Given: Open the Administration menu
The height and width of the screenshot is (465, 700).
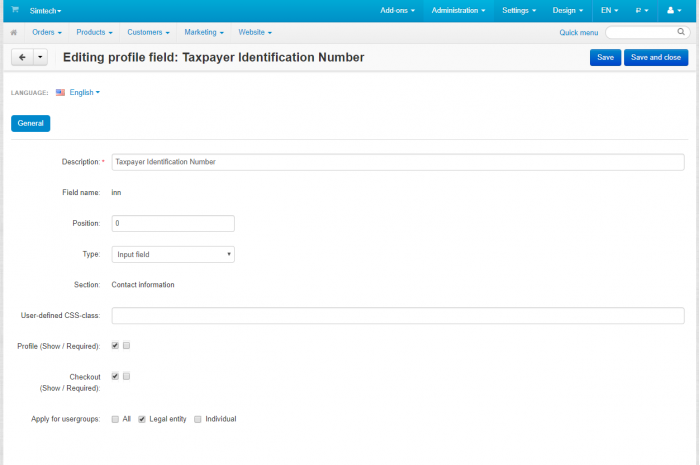Looking at the screenshot, I should 458,10.
